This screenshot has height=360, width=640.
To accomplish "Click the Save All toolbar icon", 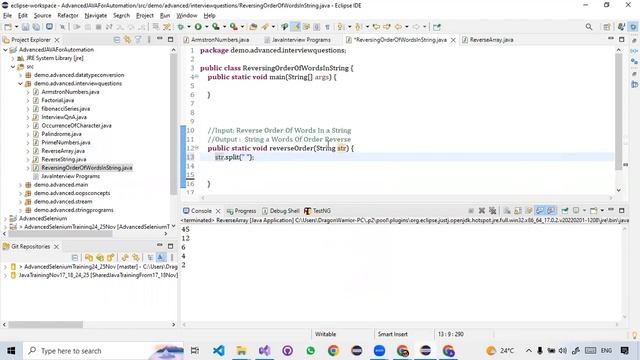I will 36,27.
